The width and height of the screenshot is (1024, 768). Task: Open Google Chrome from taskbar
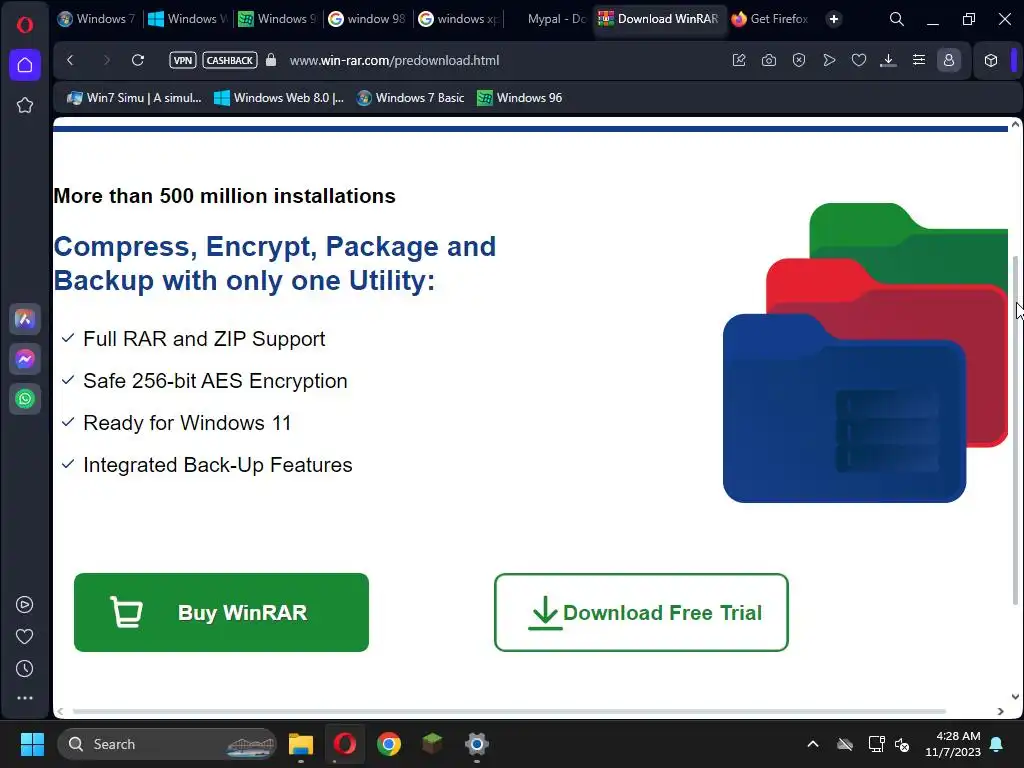pos(389,744)
